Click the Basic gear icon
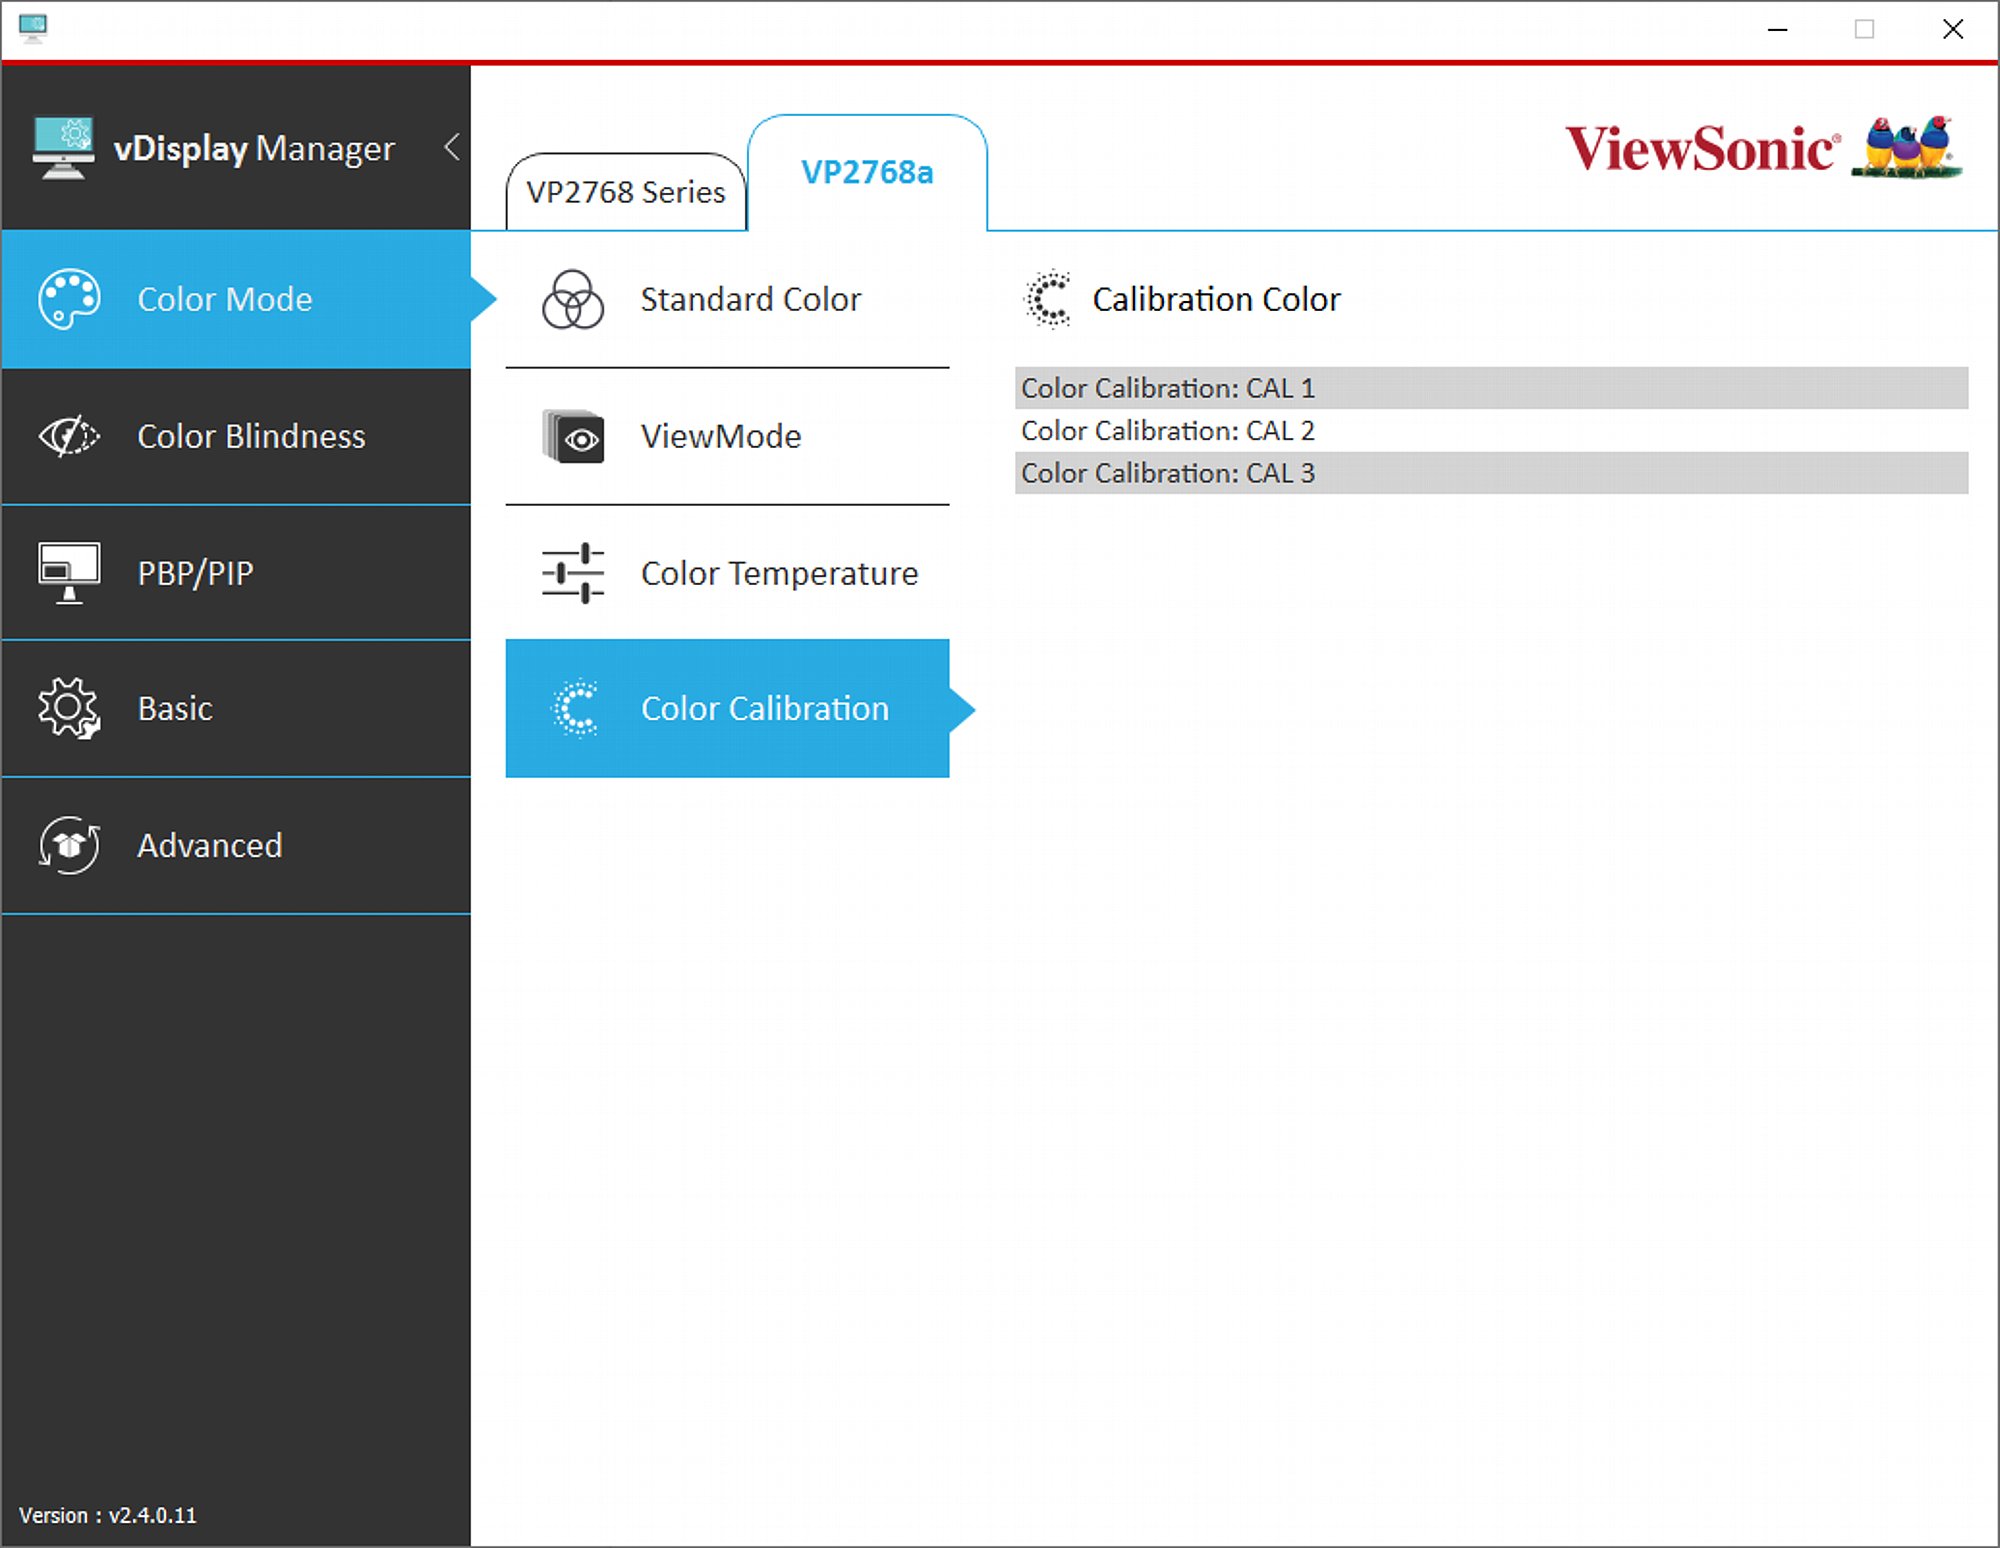Image resolution: width=2000 pixels, height=1548 pixels. click(69, 708)
